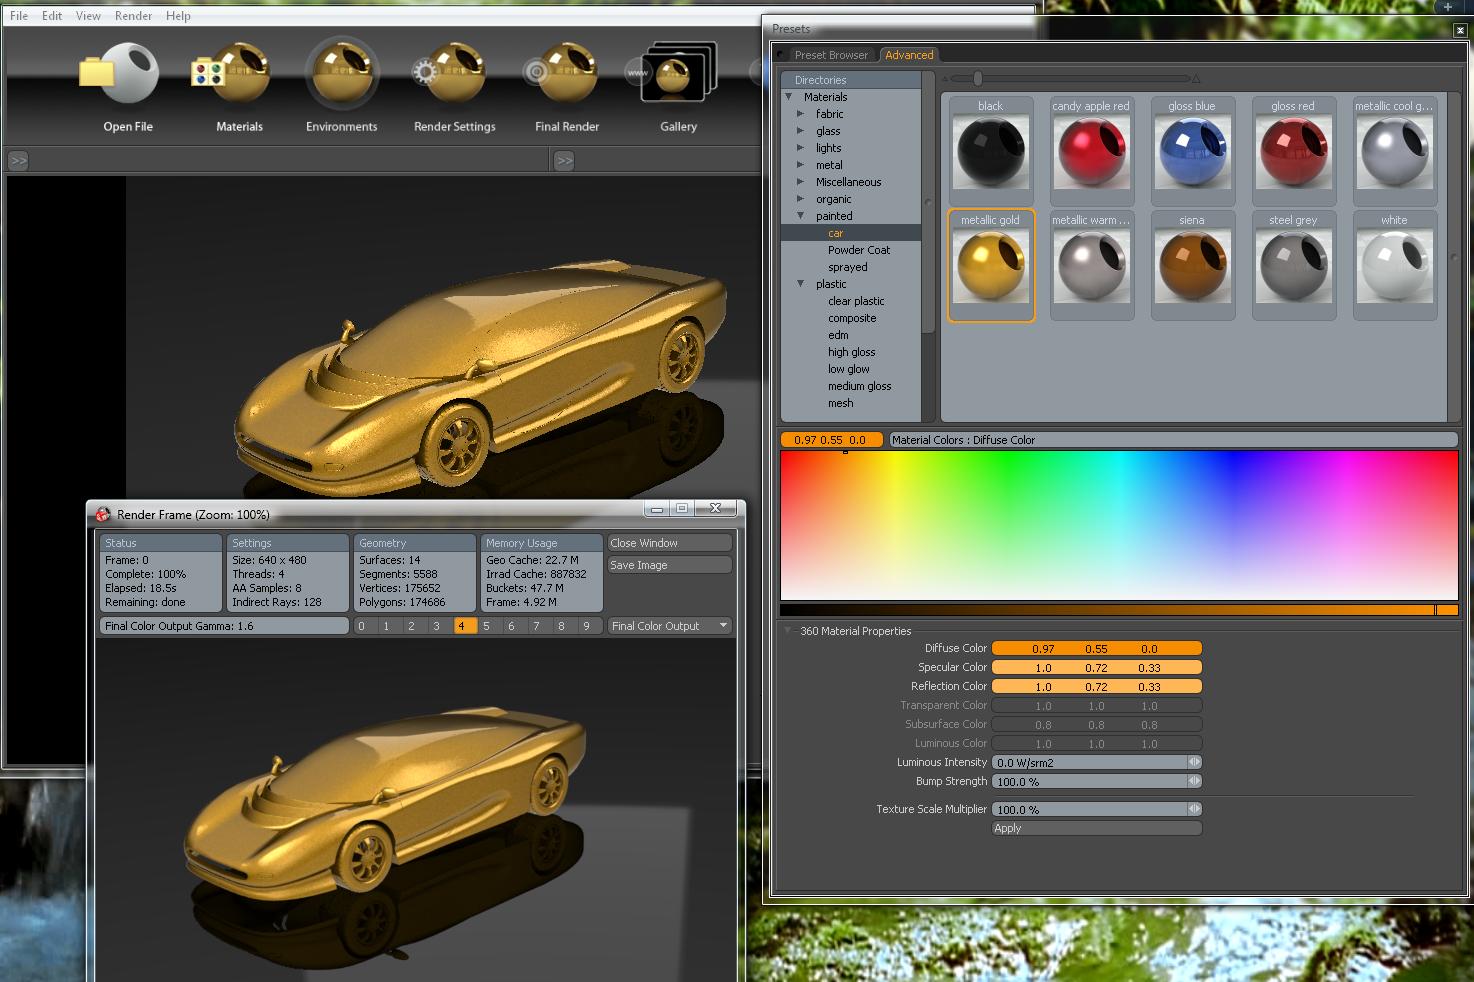Image resolution: width=1474 pixels, height=982 pixels.
Task: Collapse the 360 Material Properties section
Action: pyautogui.click(x=787, y=631)
